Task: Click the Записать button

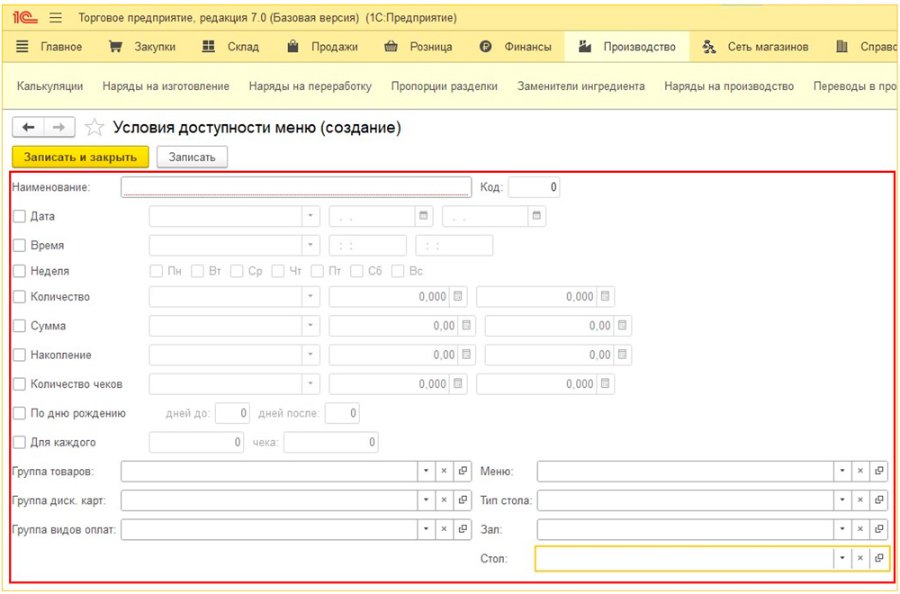Action: point(192,157)
